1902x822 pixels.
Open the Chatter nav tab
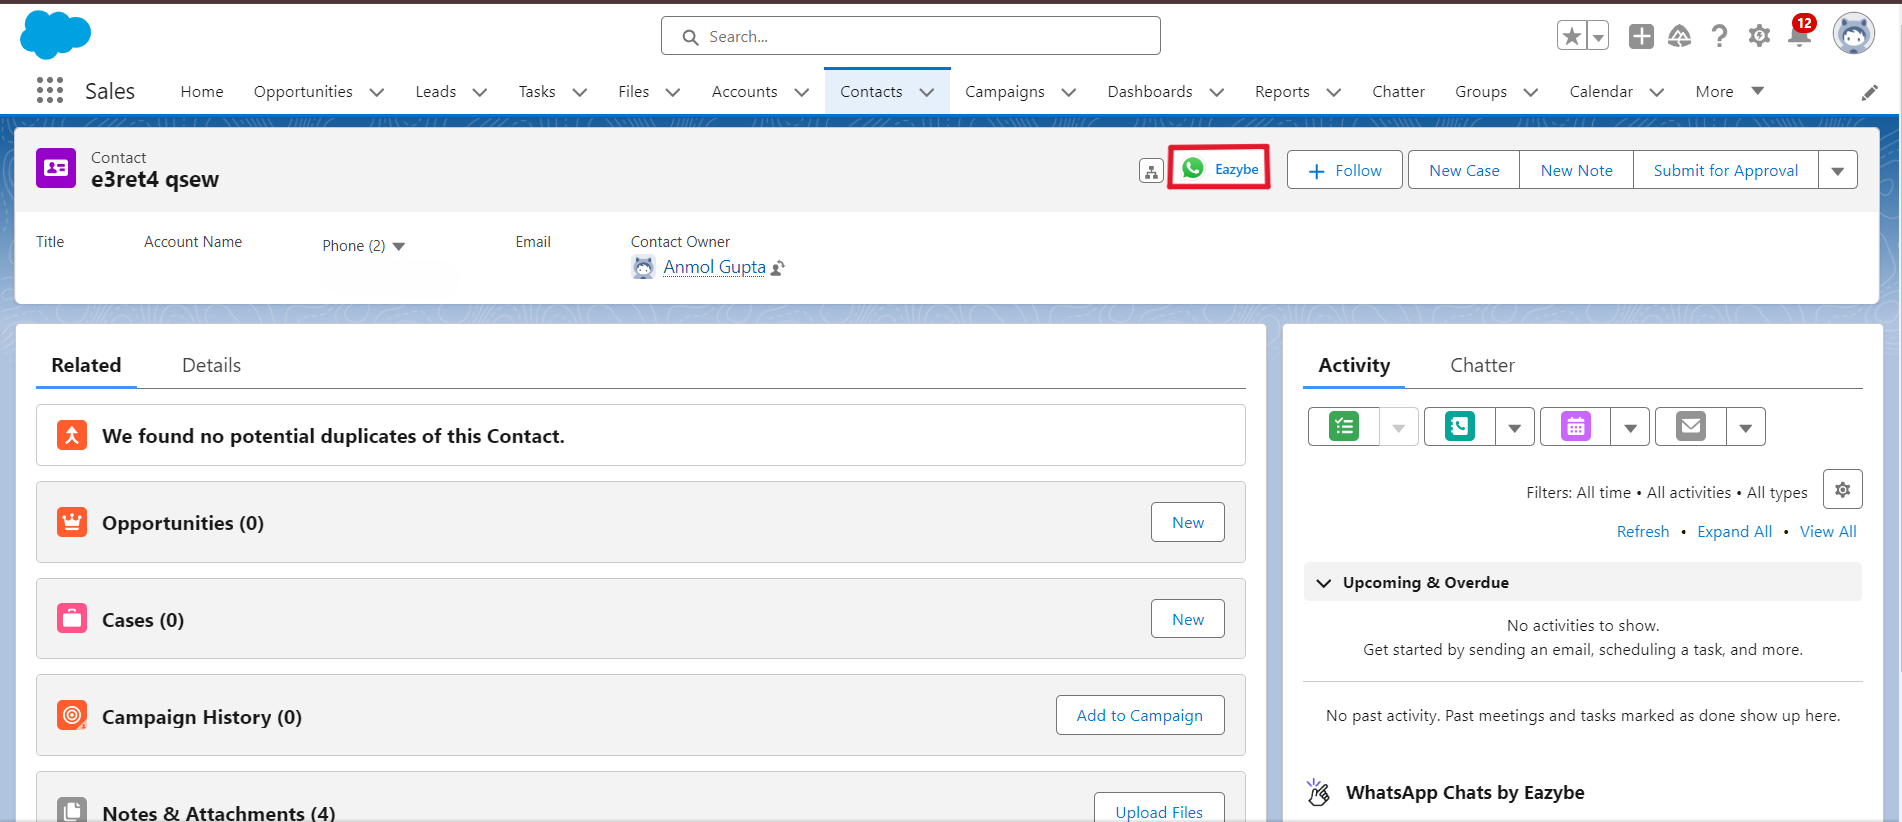click(1398, 91)
